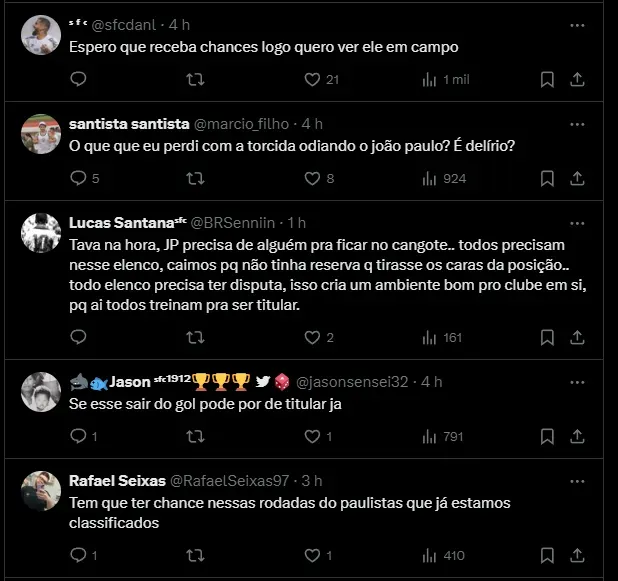Retweet Lucas Santana's tweet

coord(195,337)
